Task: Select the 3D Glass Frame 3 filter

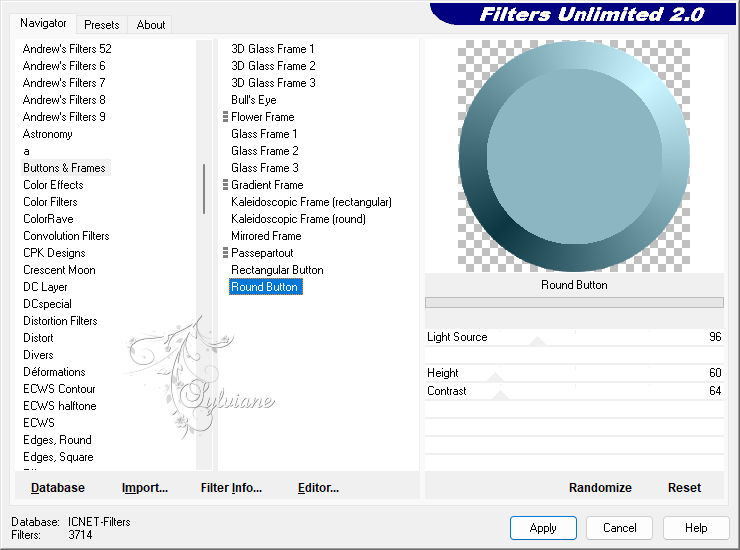Action: (x=273, y=83)
